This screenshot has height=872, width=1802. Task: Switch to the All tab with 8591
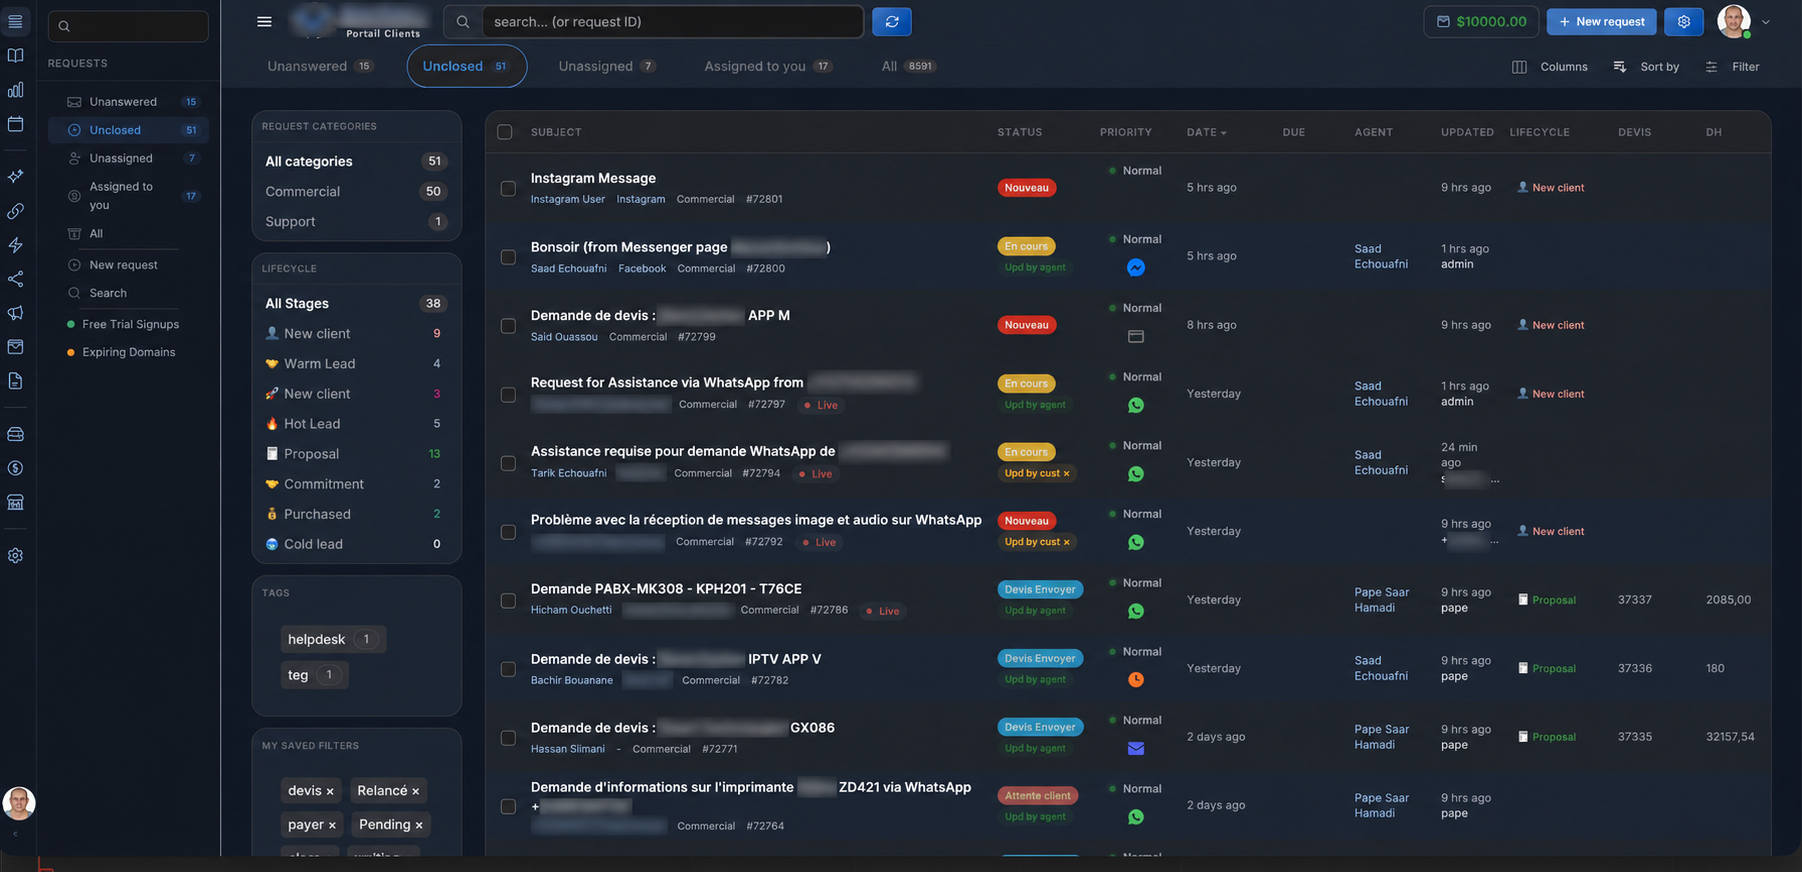908,66
